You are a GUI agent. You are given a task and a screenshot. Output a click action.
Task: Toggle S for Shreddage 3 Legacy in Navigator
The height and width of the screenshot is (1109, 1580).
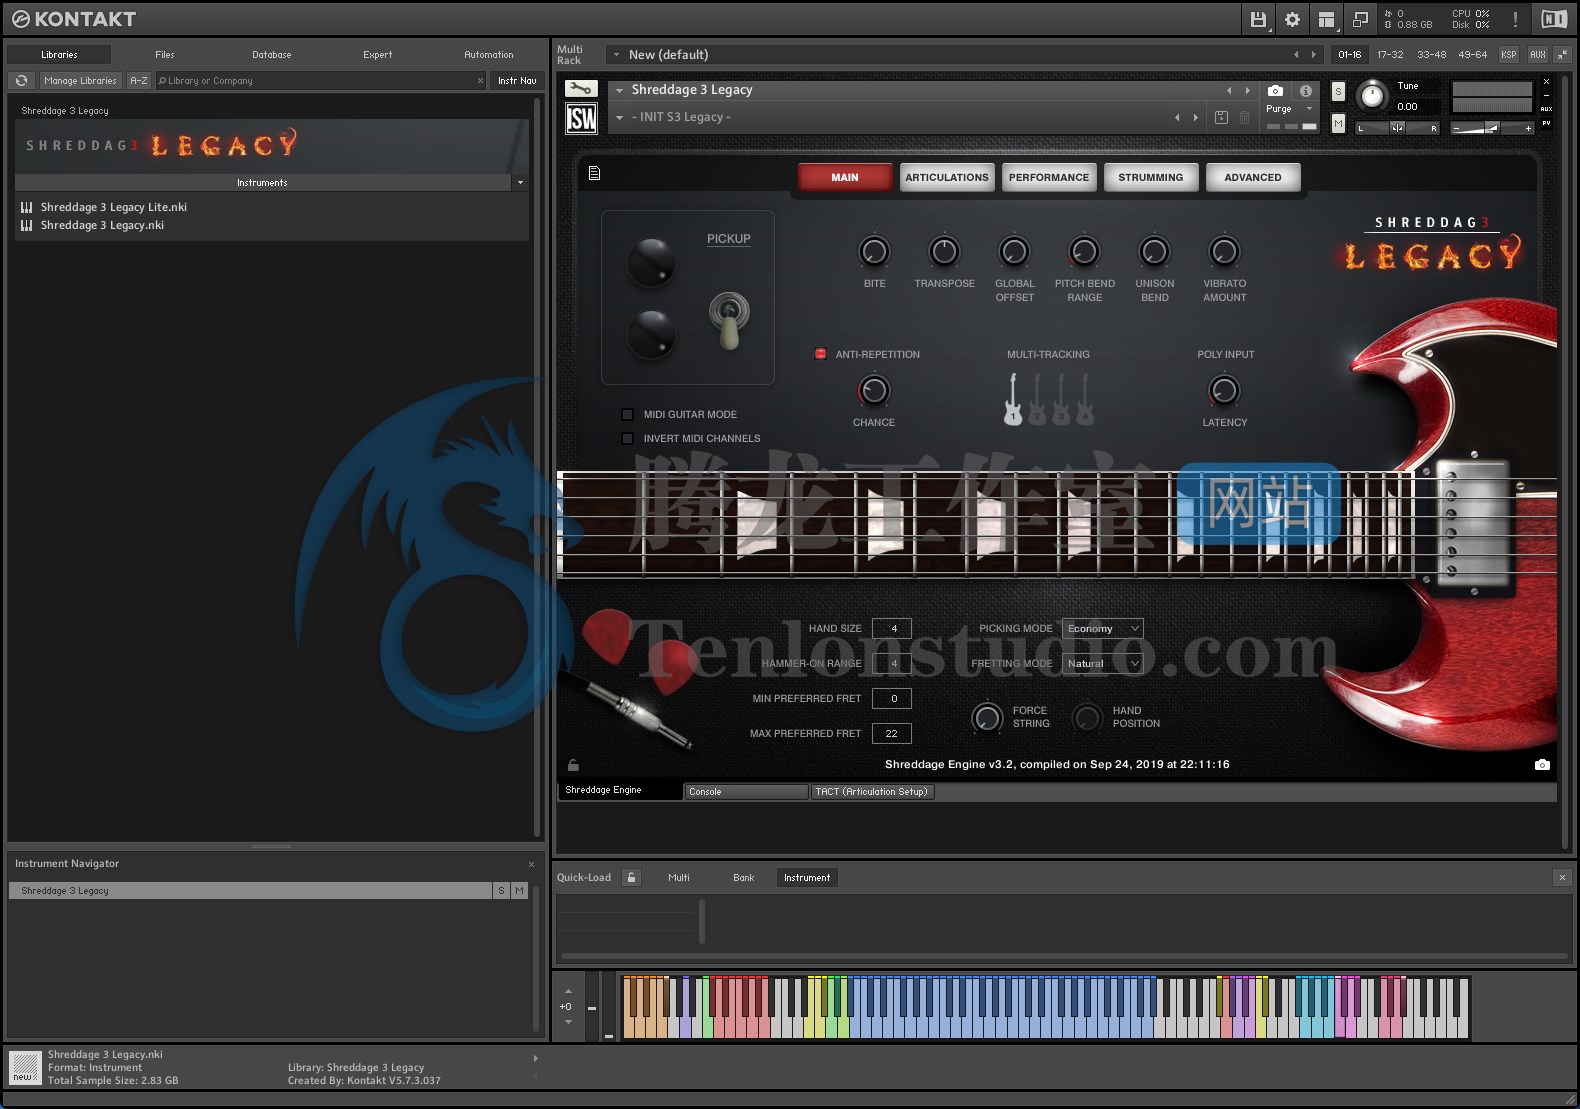501,891
